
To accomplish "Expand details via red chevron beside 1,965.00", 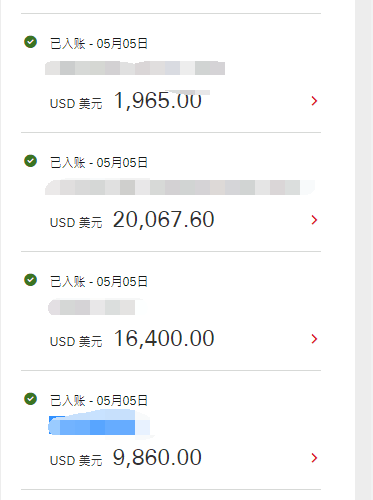I will point(314,101).
